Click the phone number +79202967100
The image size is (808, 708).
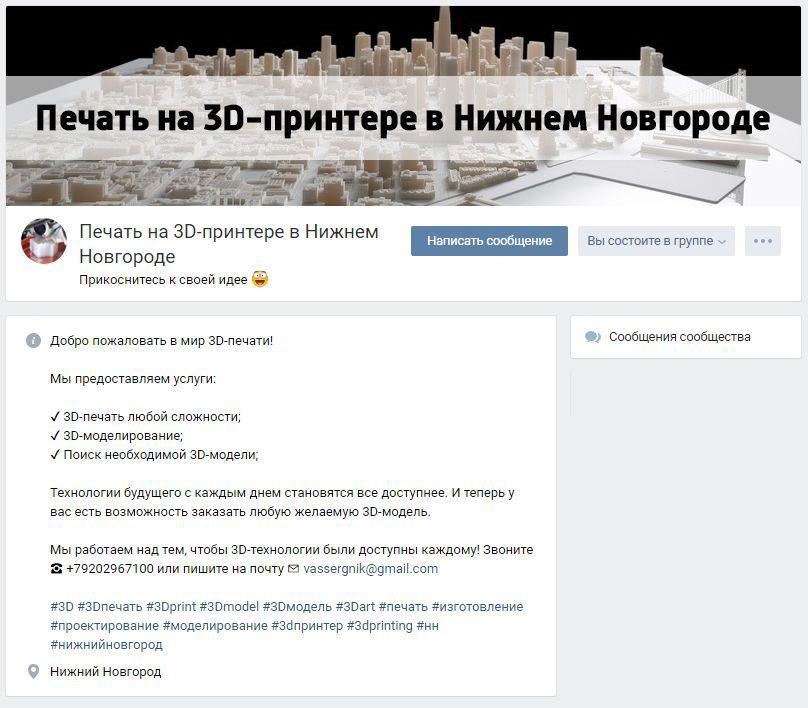coord(110,569)
